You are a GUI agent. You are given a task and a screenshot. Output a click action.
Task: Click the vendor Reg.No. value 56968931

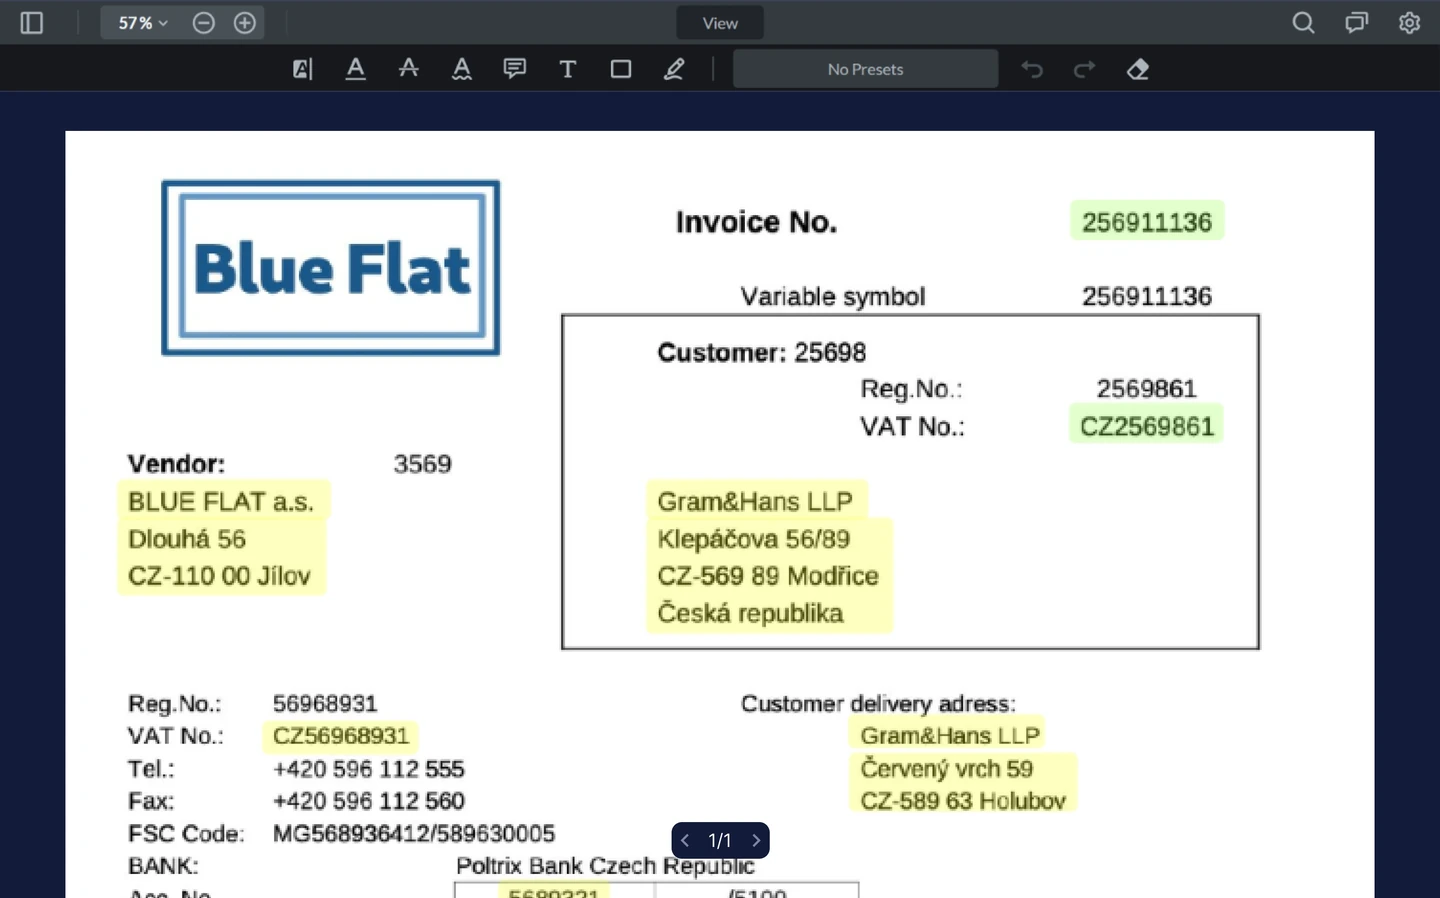[325, 704]
